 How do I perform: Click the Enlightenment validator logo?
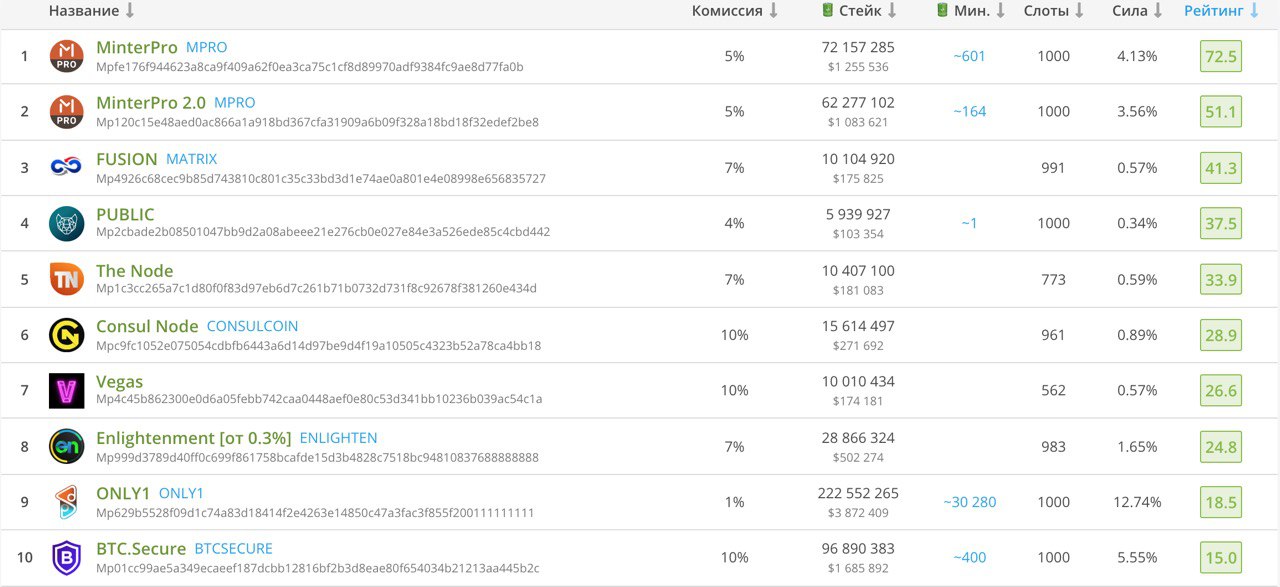click(67, 446)
